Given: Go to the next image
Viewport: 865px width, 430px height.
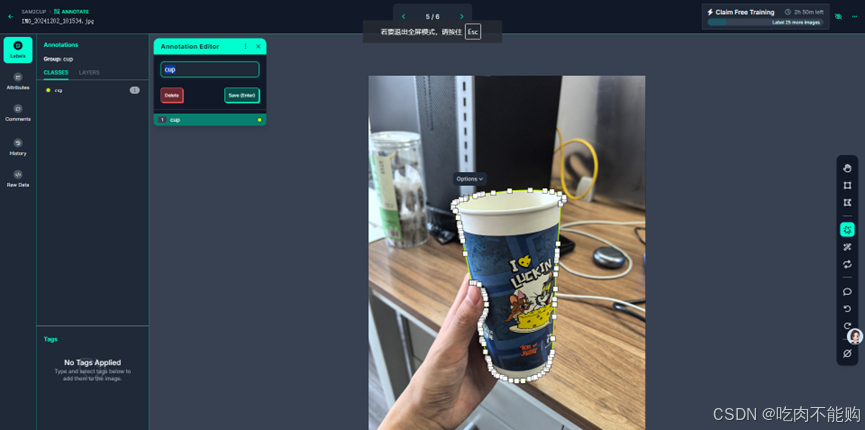Looking at the screenshot, I should pos(462,17).
